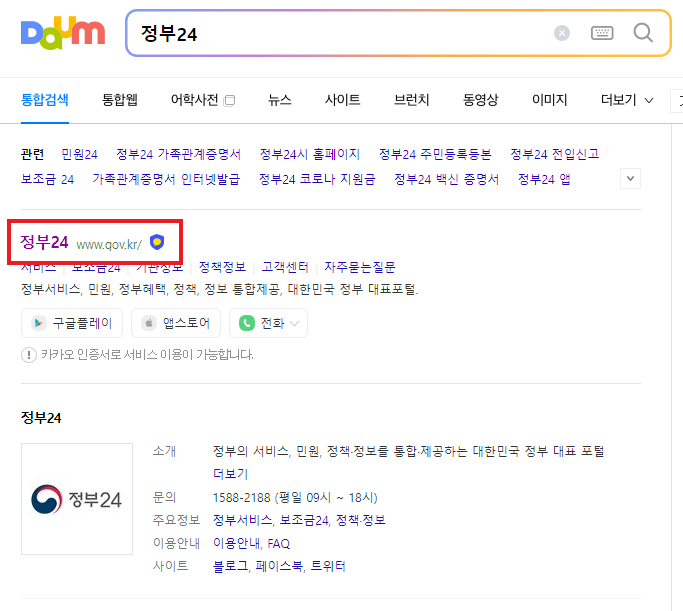Click related search 정부24 백신 증명서
Screen dimensions: 683x611
tap(446, 179)
